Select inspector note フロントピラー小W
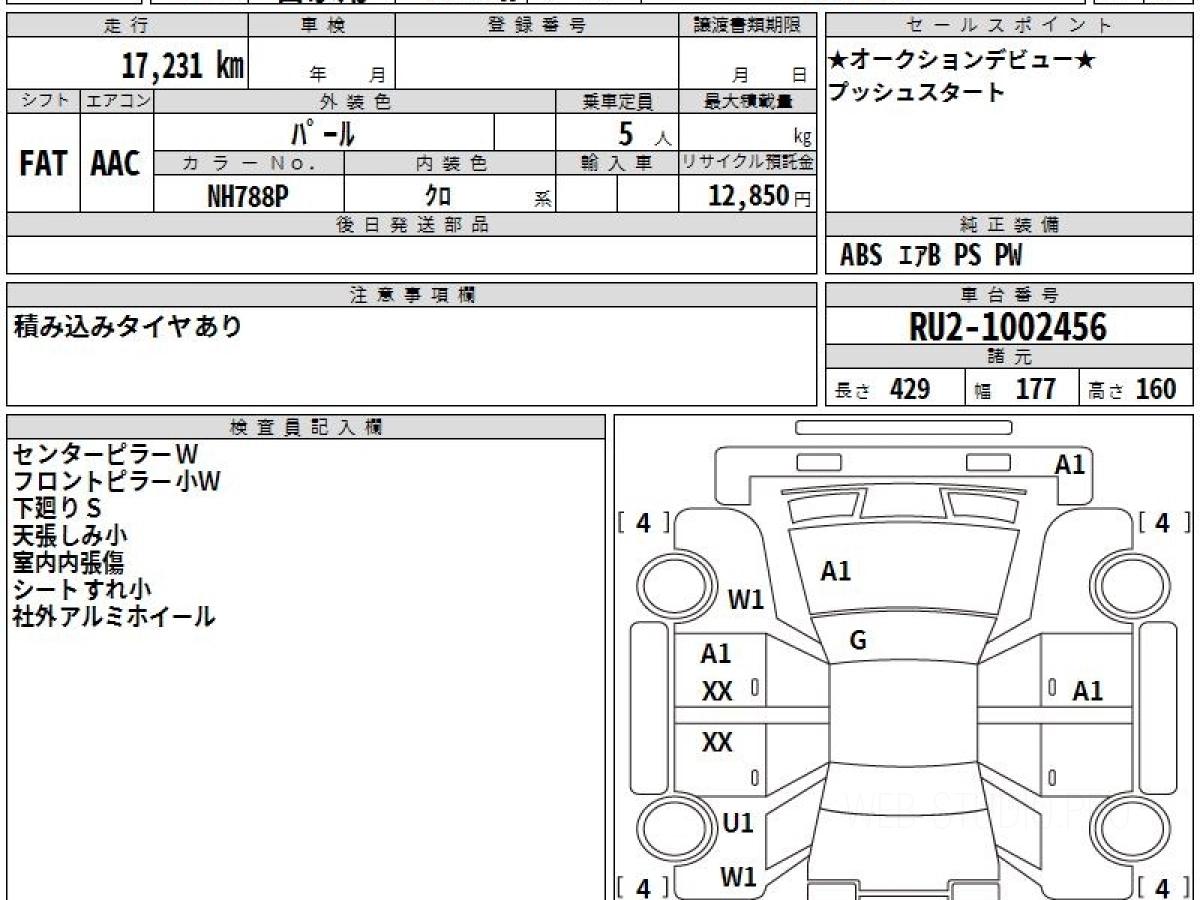The width and height of the screenshot is (1200, 900). click(x=116, y=482)
